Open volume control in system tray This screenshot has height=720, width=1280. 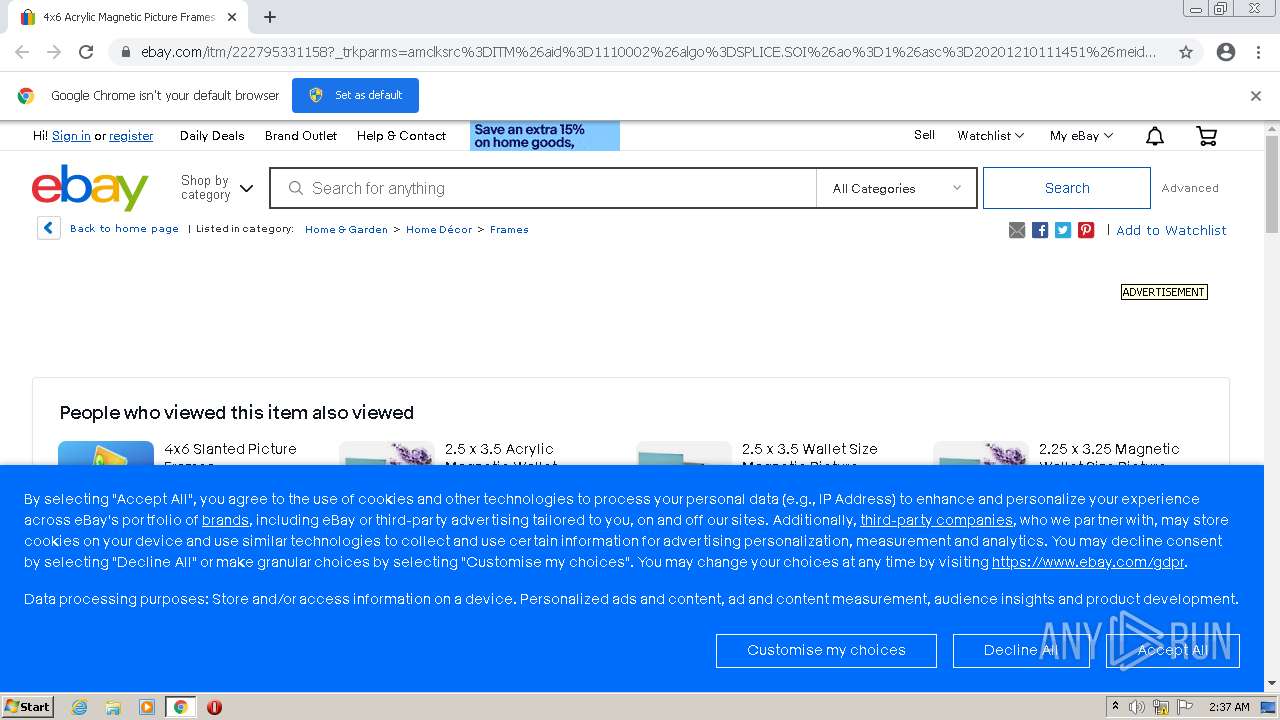coord(1137,707)
